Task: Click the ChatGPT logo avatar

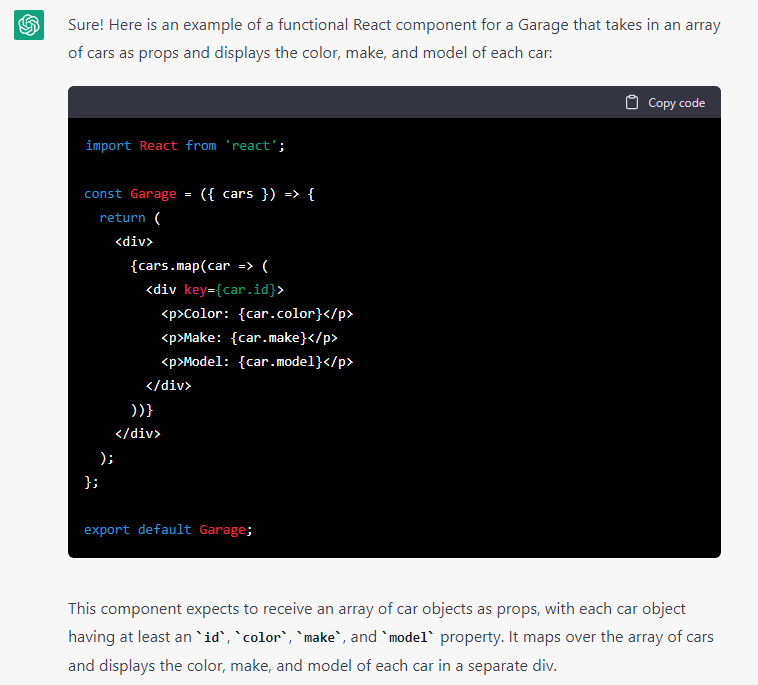Action: pyautogui.click(x=29, y=25)
